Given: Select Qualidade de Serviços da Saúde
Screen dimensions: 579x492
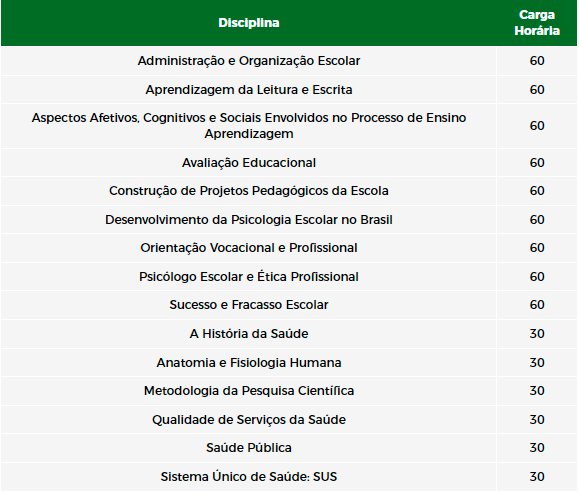Looking at the screenshot, I should click(x=249, y=420).
